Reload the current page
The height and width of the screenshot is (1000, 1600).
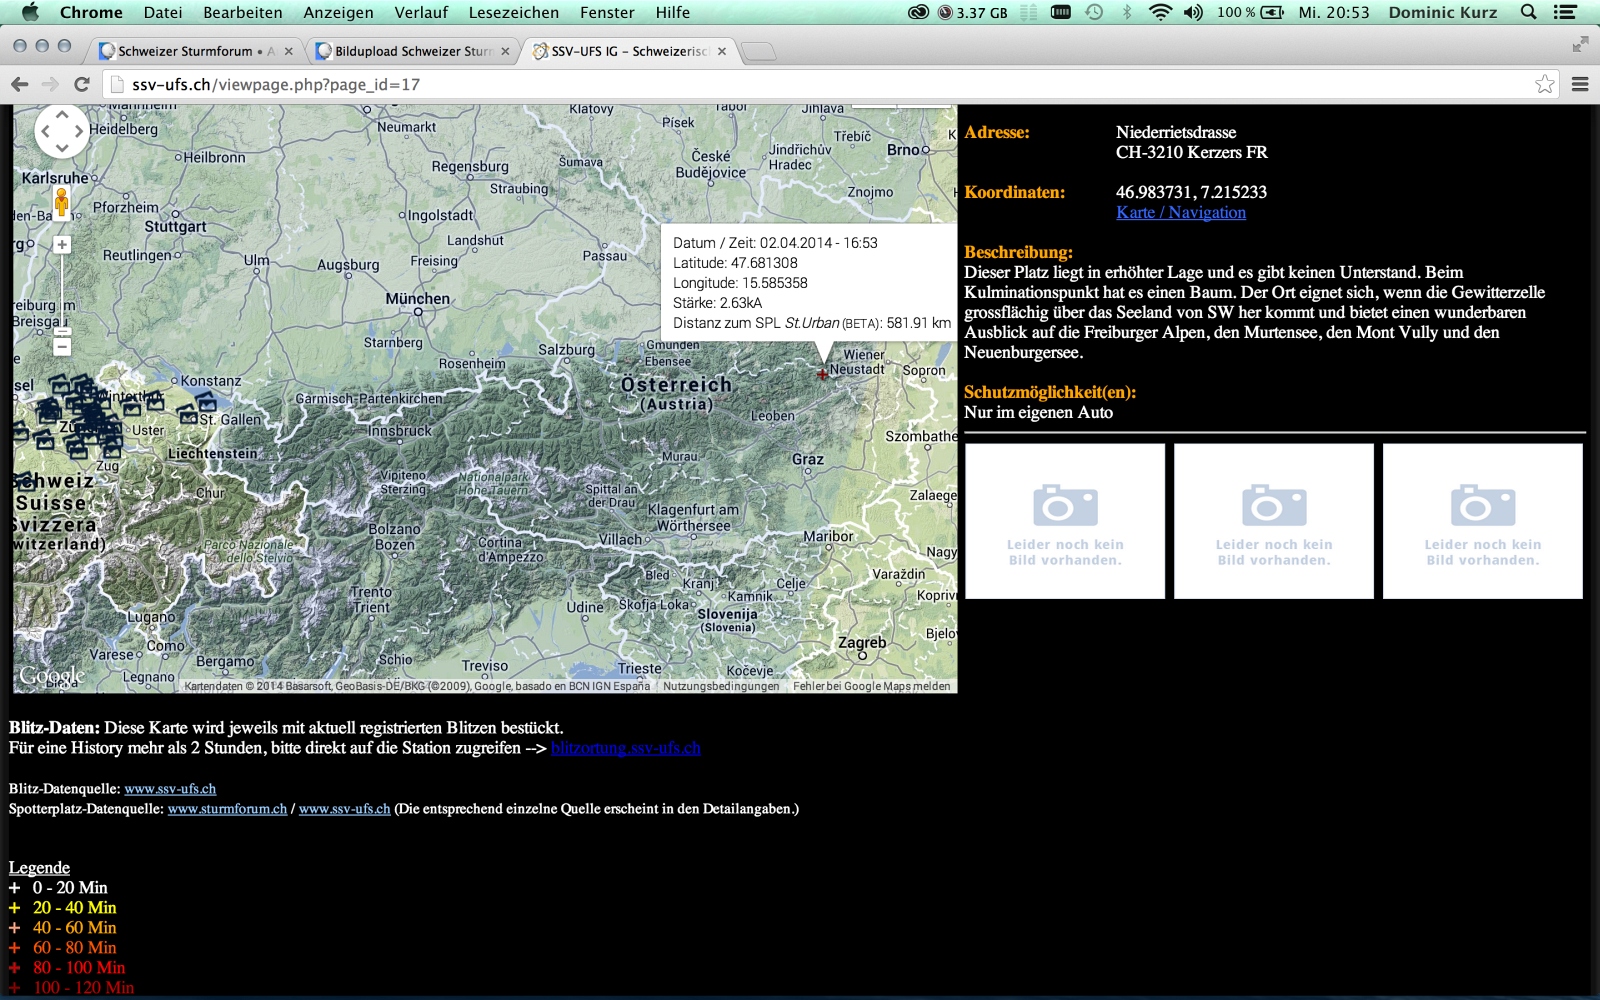[82, 84]
